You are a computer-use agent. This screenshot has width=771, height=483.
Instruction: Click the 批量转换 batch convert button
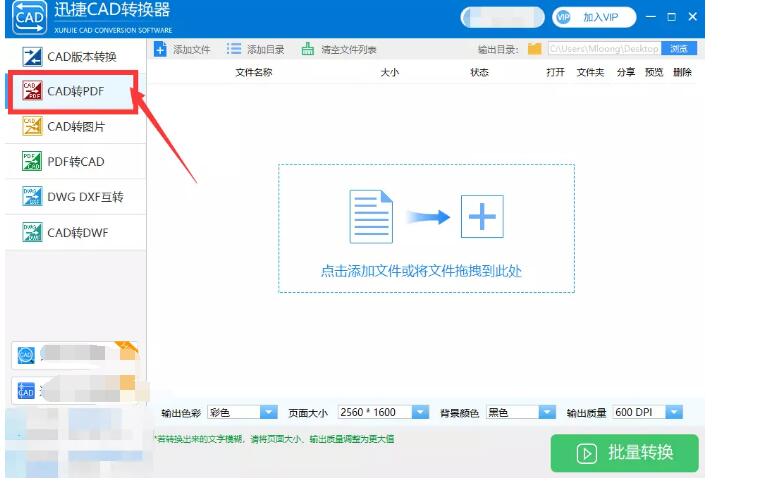tap(624, 453)
